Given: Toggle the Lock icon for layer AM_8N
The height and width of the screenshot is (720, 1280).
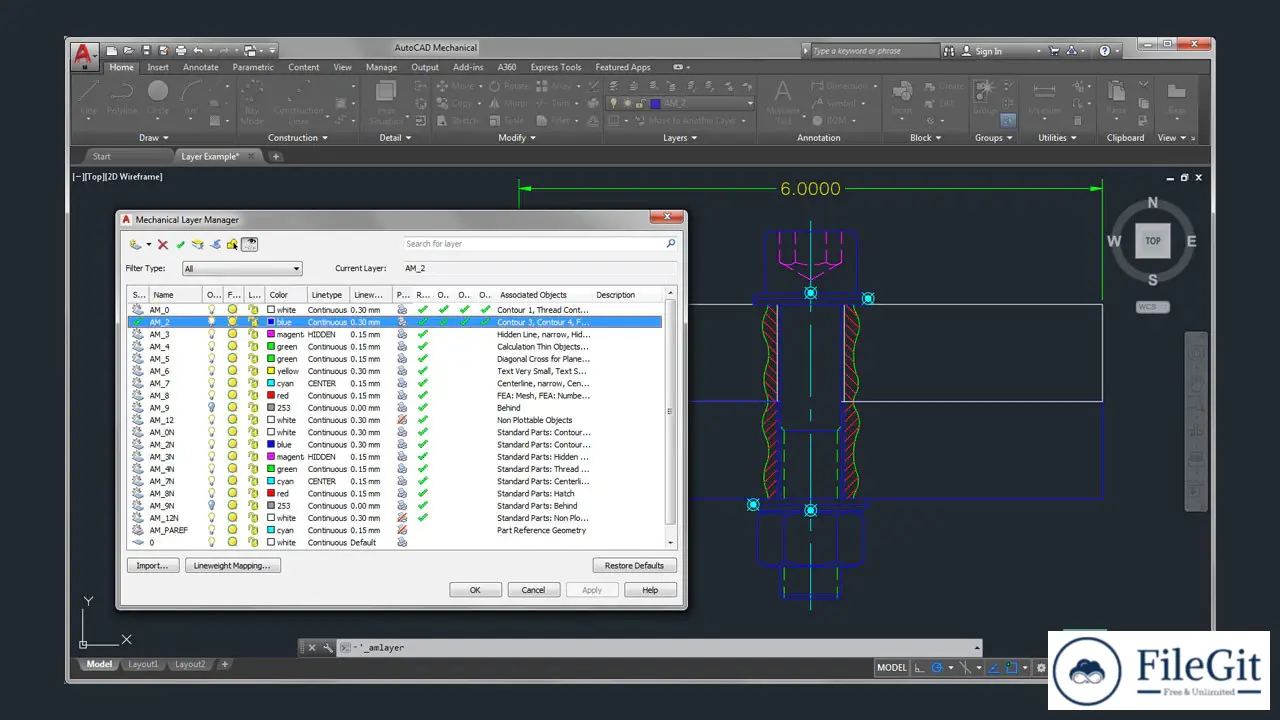Looking at the screenshot, I should click(x=254, y=493).
